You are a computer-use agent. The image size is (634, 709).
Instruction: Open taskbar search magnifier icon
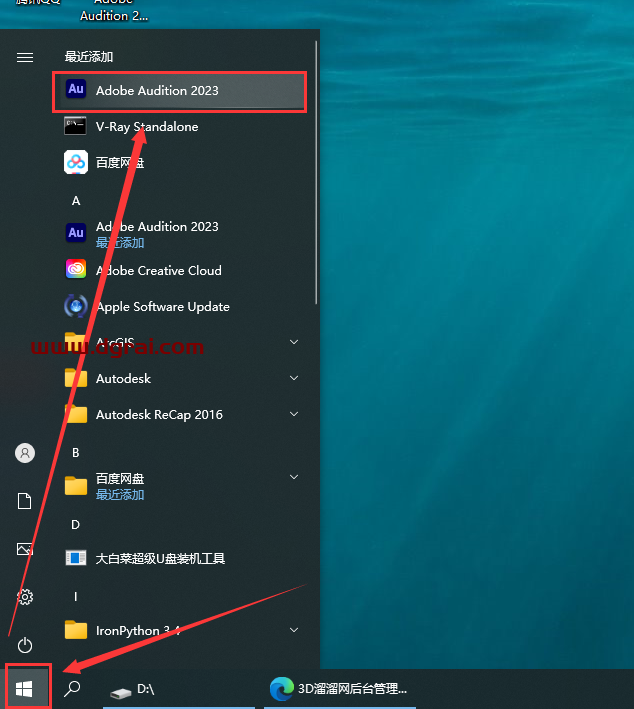point(72,689)
